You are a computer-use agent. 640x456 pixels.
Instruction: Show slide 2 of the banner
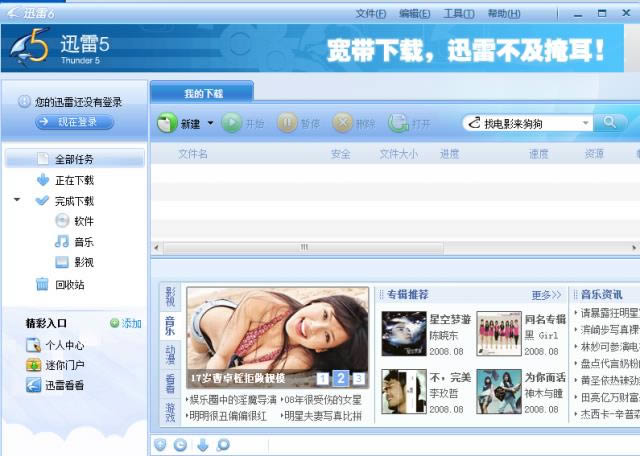coord(341,378)
